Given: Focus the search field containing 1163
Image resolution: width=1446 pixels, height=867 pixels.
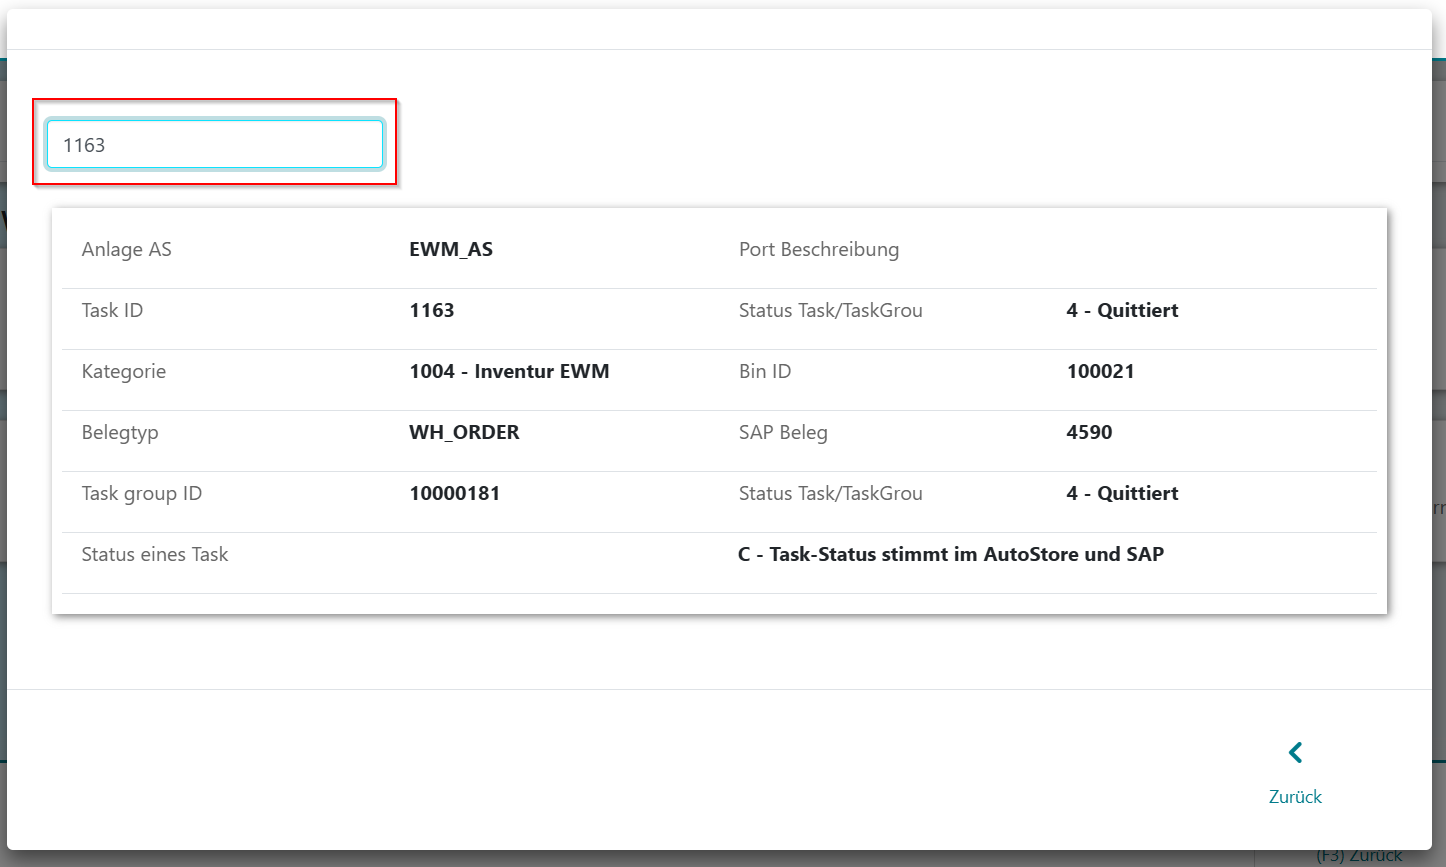Looking at the screenshot, I should point(214,145).
